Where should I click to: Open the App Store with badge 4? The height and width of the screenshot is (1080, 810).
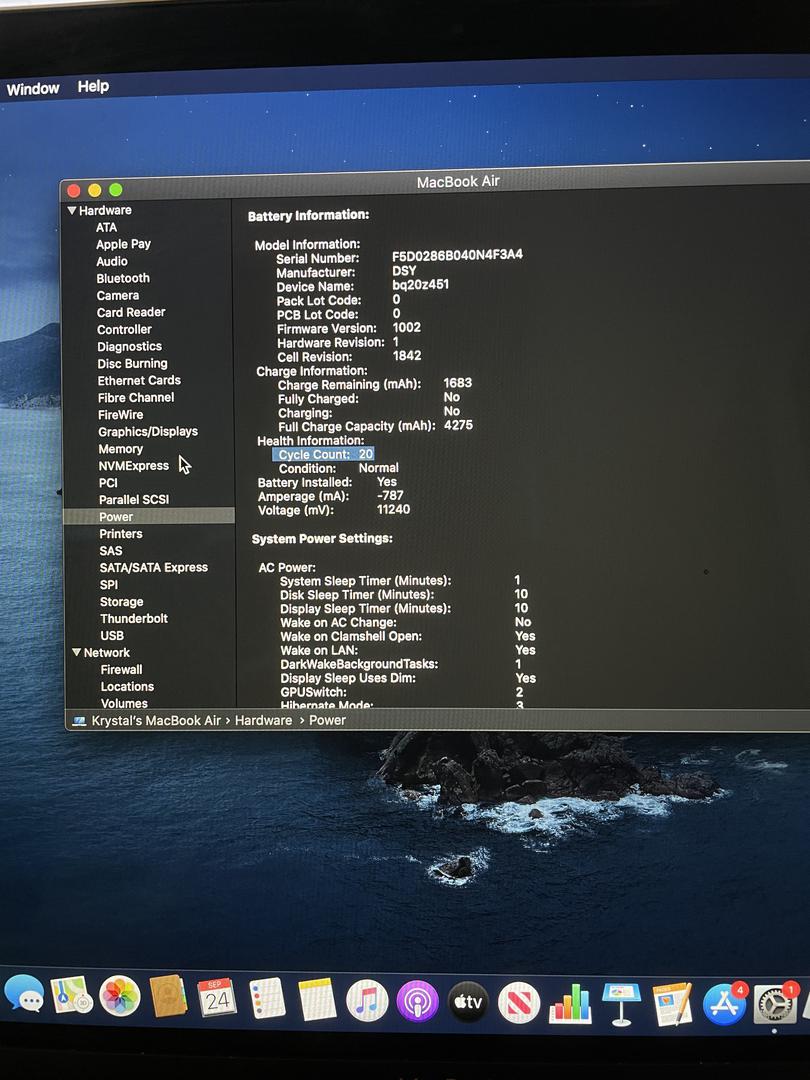pos(724,1005)
